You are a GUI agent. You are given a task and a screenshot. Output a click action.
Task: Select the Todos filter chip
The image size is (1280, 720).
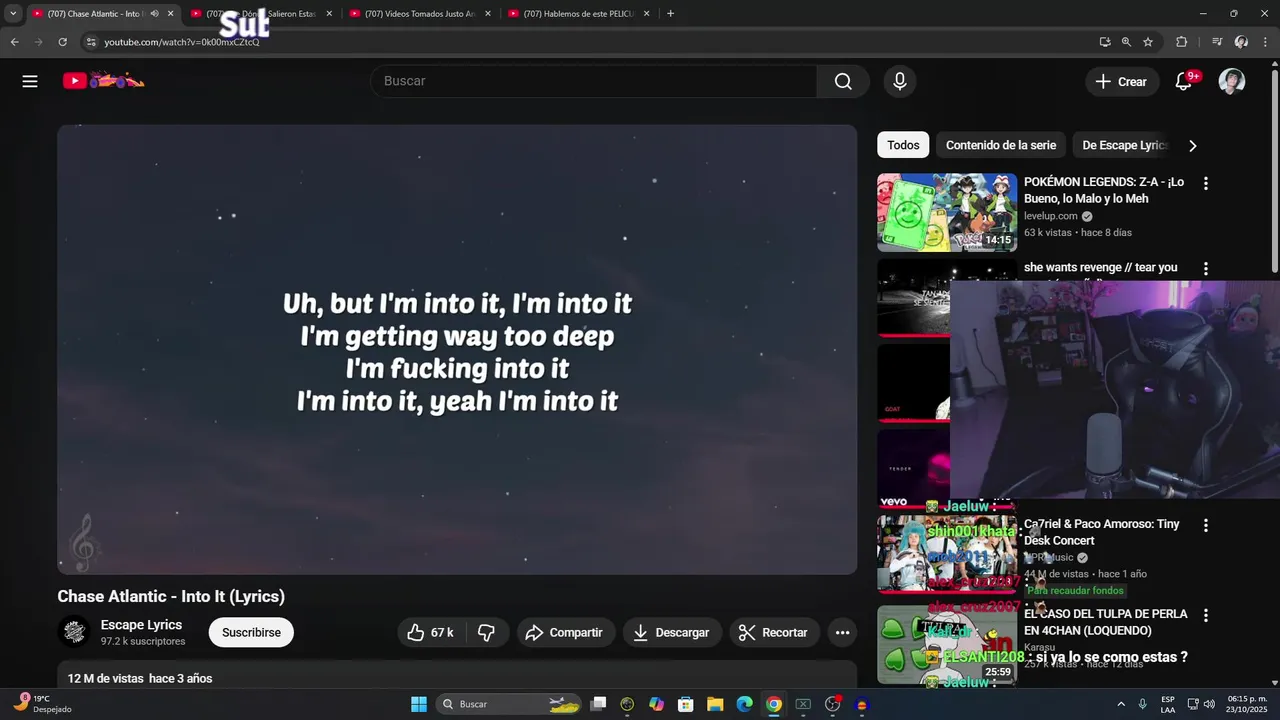click(x=903, y=145)
